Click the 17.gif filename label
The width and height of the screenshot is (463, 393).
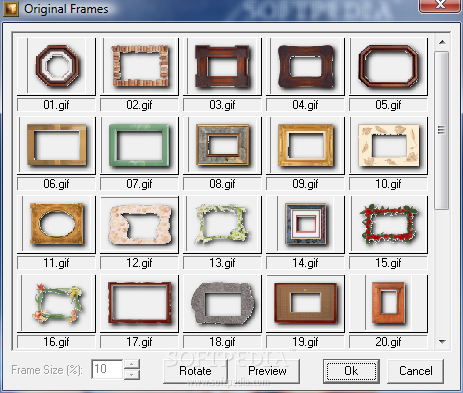click(x=139, y=342)
